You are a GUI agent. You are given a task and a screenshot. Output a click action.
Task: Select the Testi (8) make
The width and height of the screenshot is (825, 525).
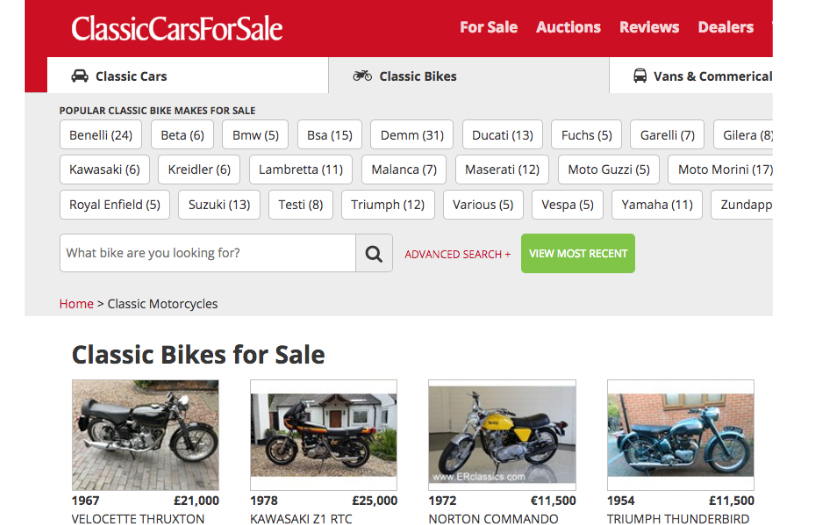[x=300, y=205]
